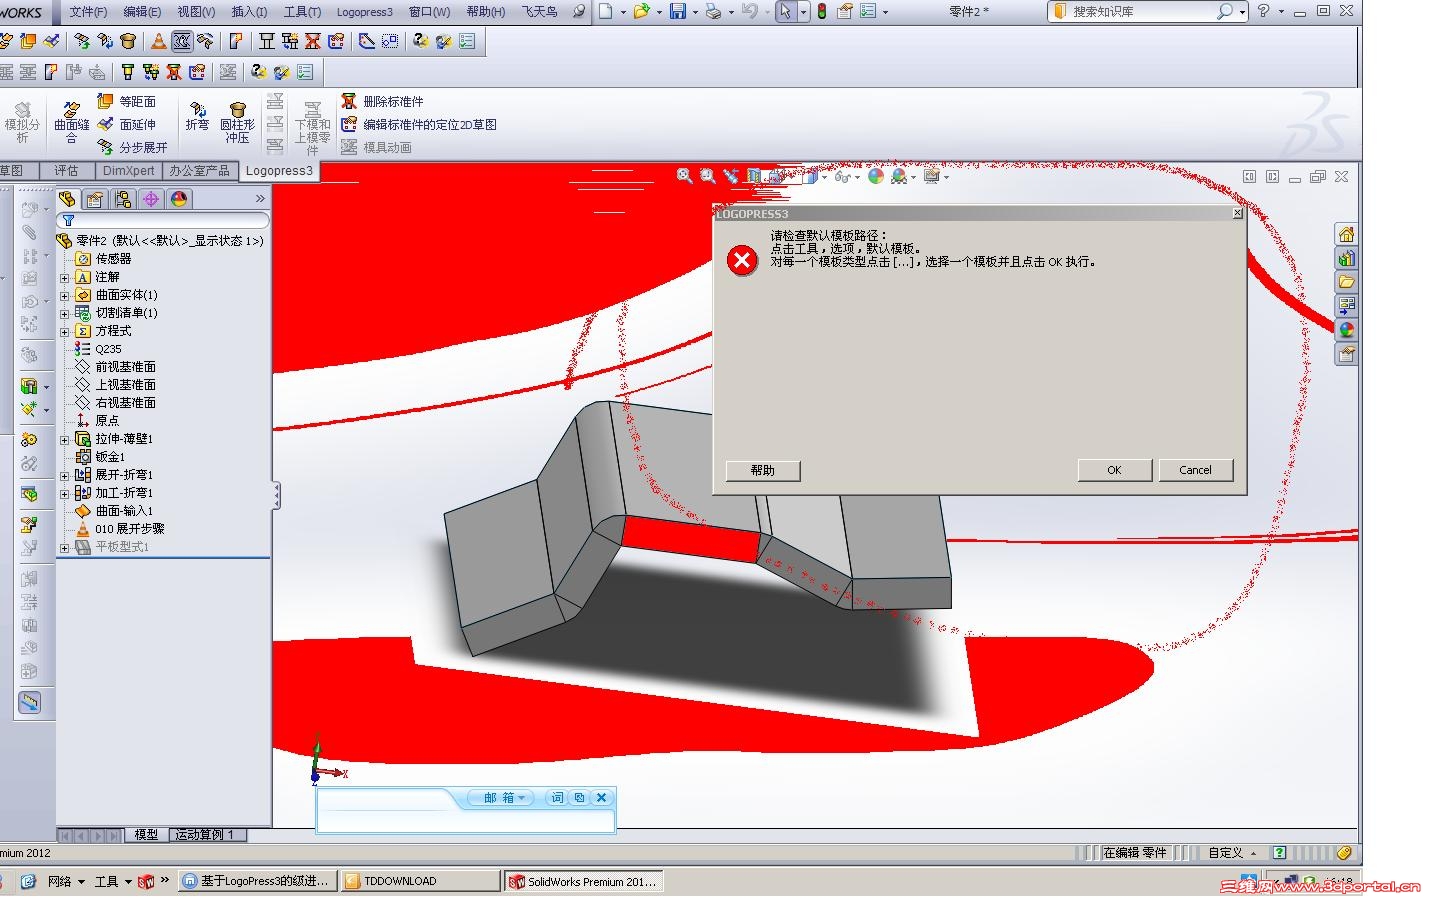The height and width of the screenshot is (900, 1440).
Task: Click the 曲面缝合 surface knit icon
Action: [x=71, y=122]
